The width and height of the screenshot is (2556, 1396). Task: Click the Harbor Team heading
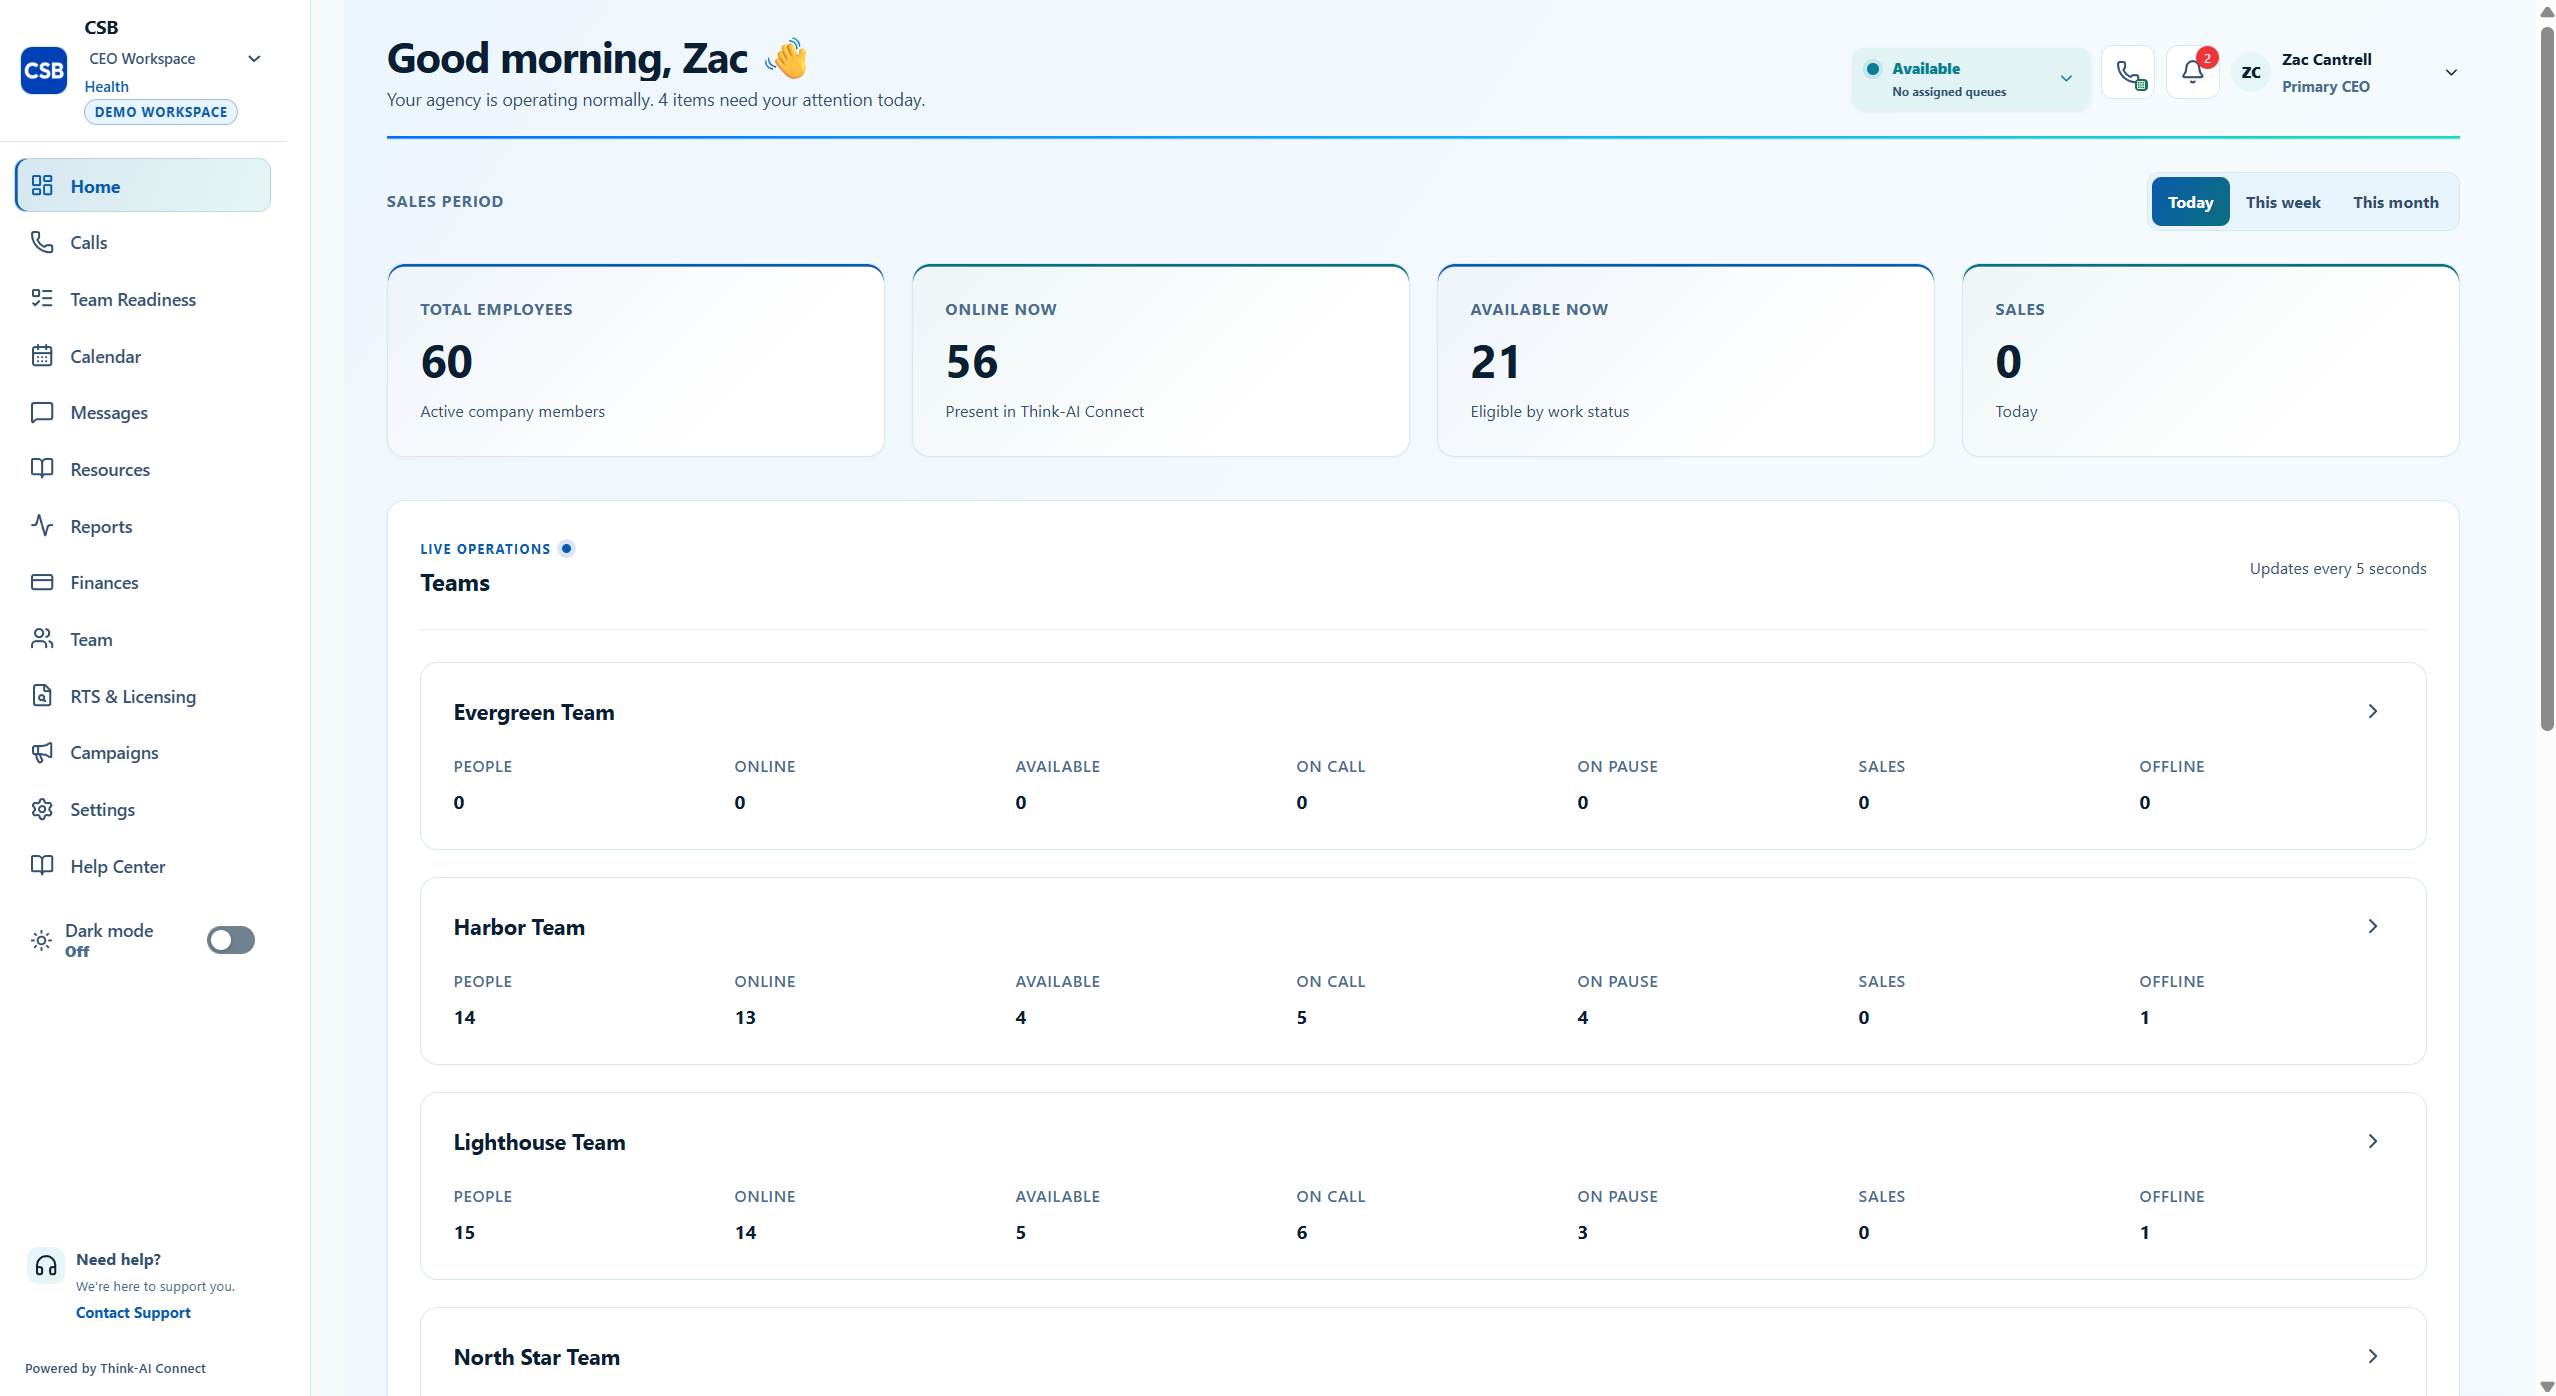click(519, 927)
